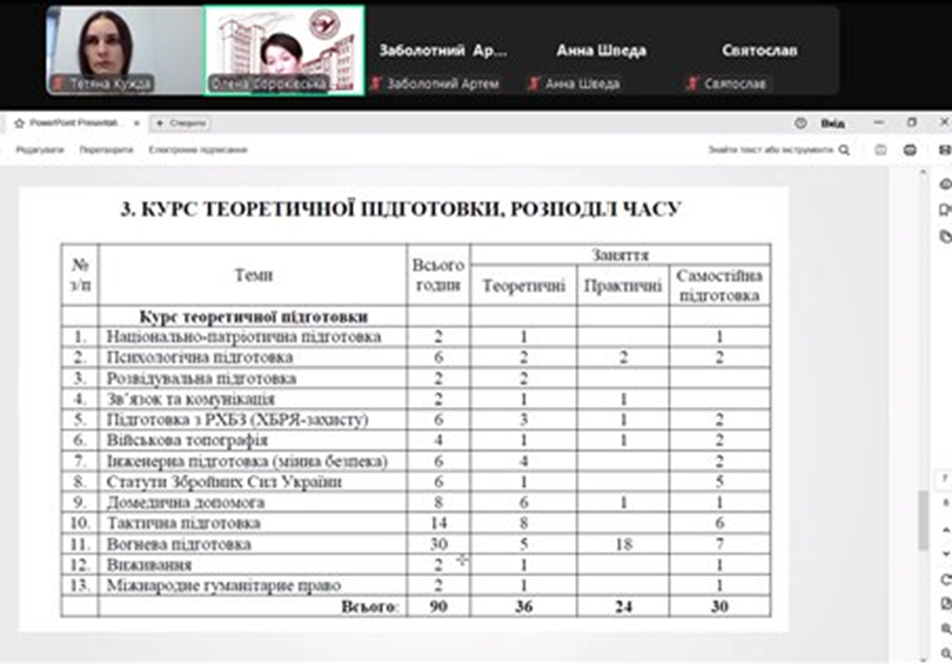Click Статути Збройних Сил України row
Image resolution: width=952 pixels, height=664 pixels.
tap(224, 481)
